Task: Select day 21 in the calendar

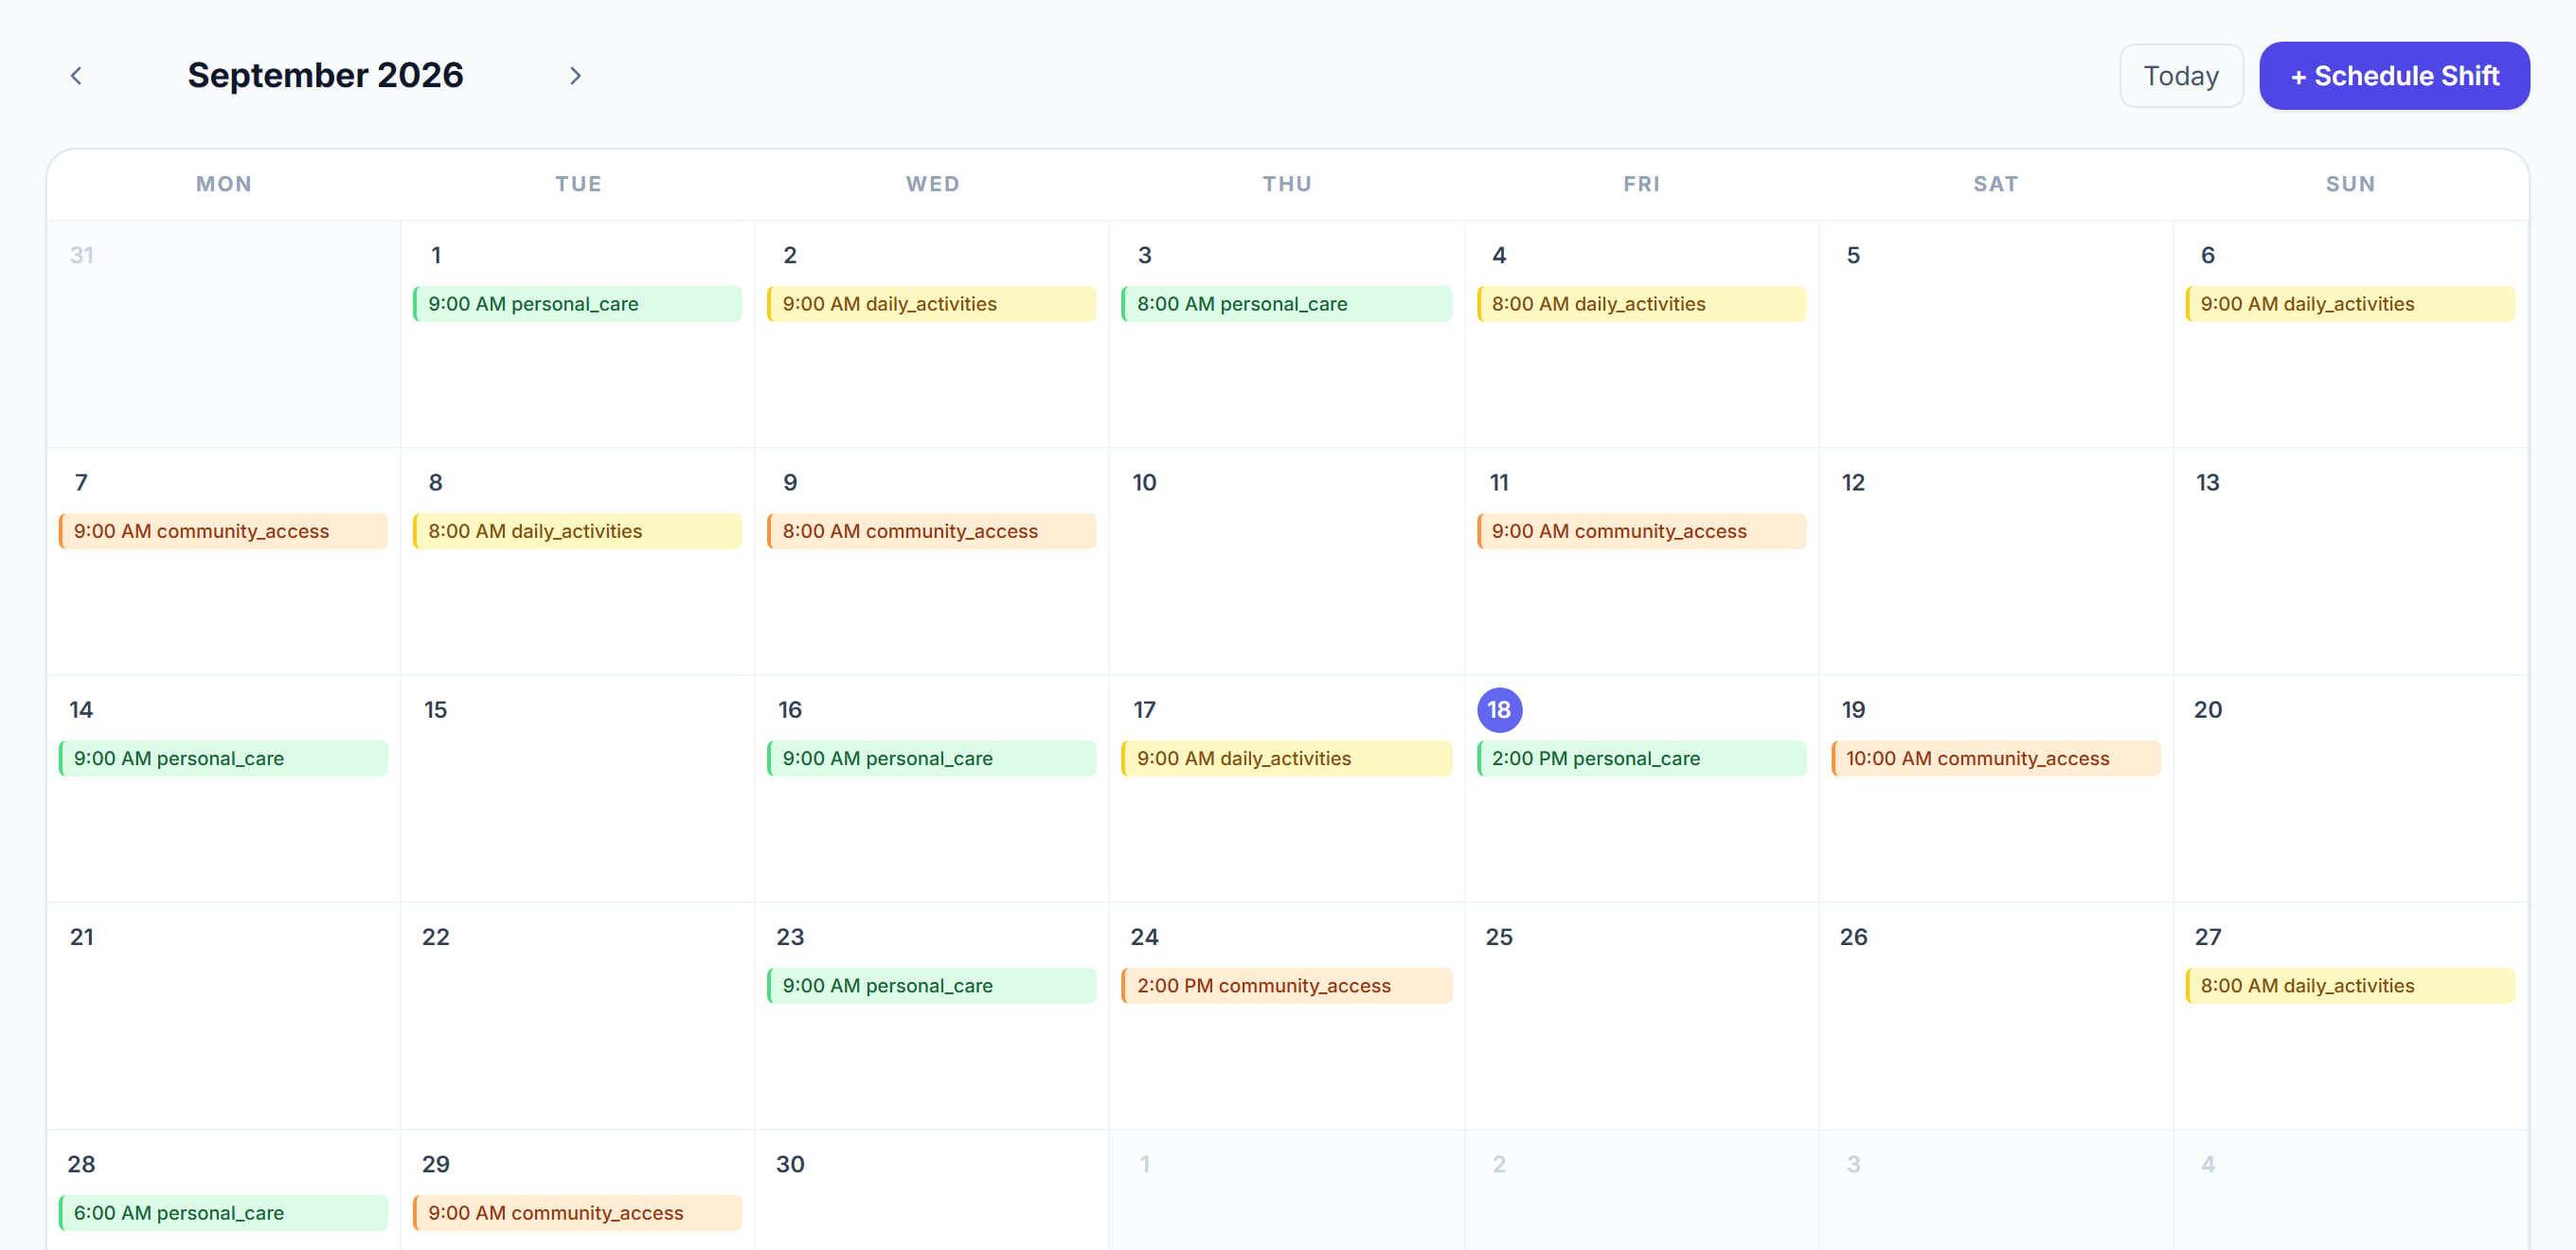Action: pos(81,937)
